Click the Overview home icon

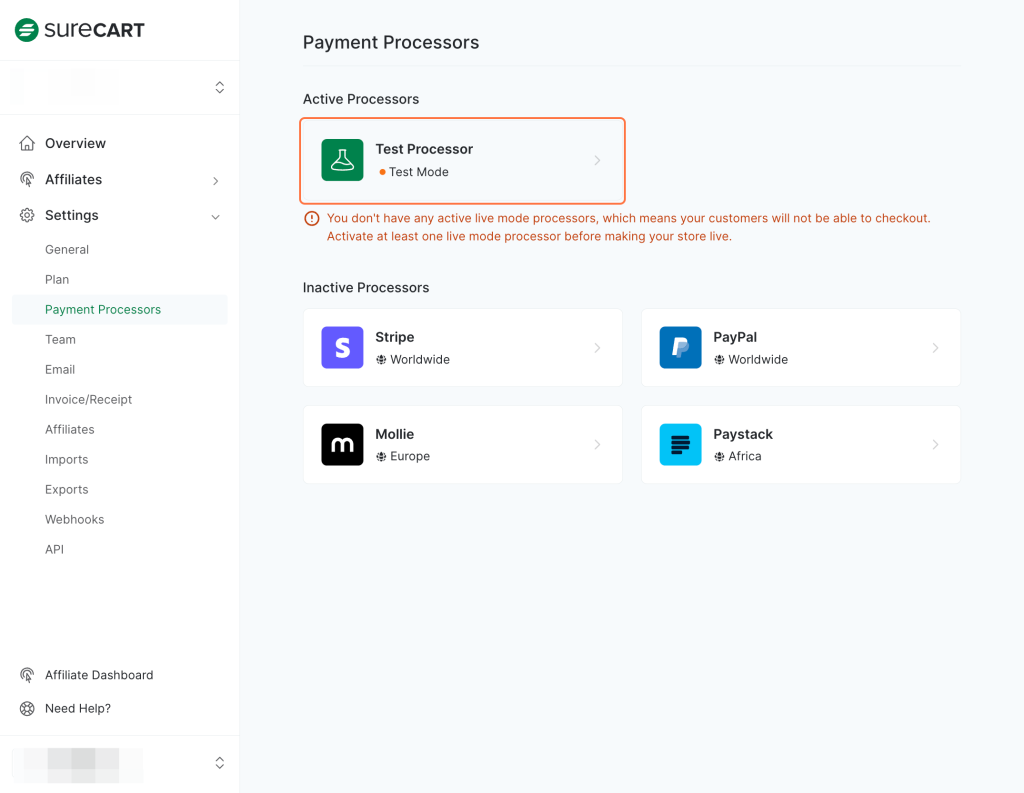coord(25,143)
